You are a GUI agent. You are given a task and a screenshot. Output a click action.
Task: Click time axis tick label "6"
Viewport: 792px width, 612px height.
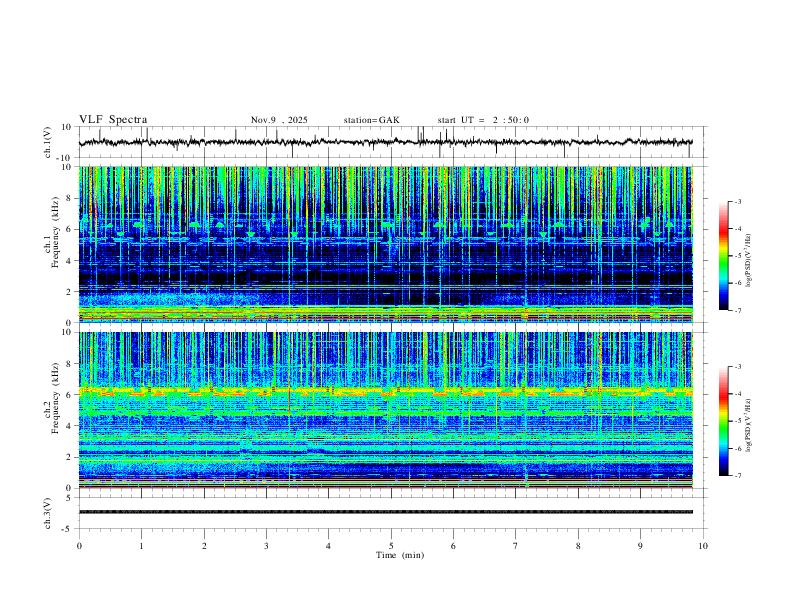coord(453,546)
